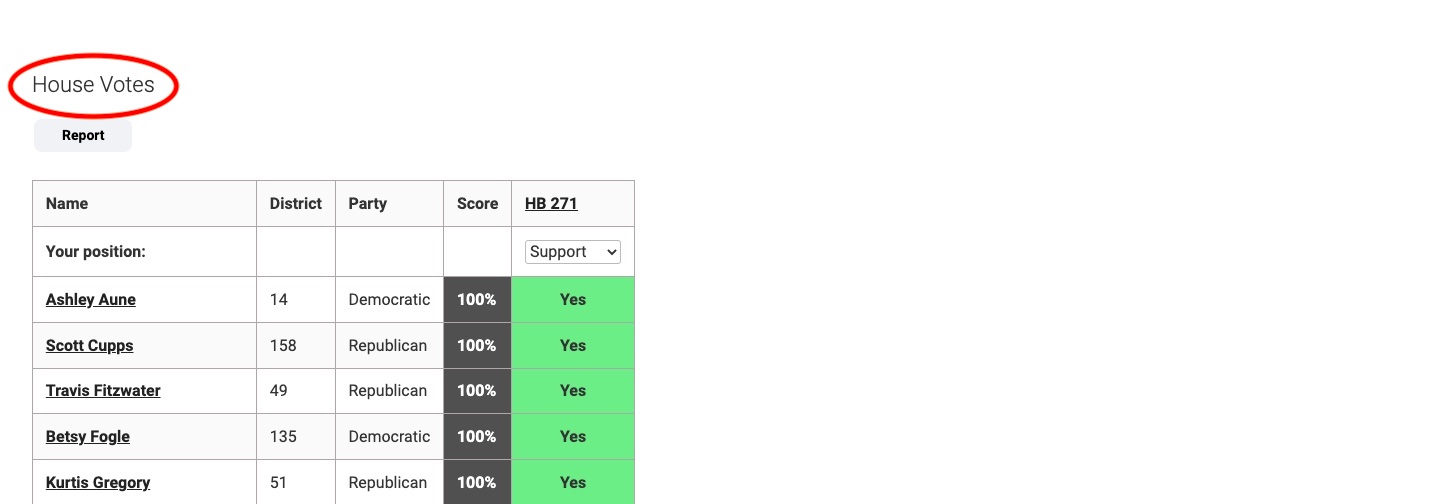Open the HB 271 bill link
The width and height of the screenshot is (1440, 504).
click(551, 204)
